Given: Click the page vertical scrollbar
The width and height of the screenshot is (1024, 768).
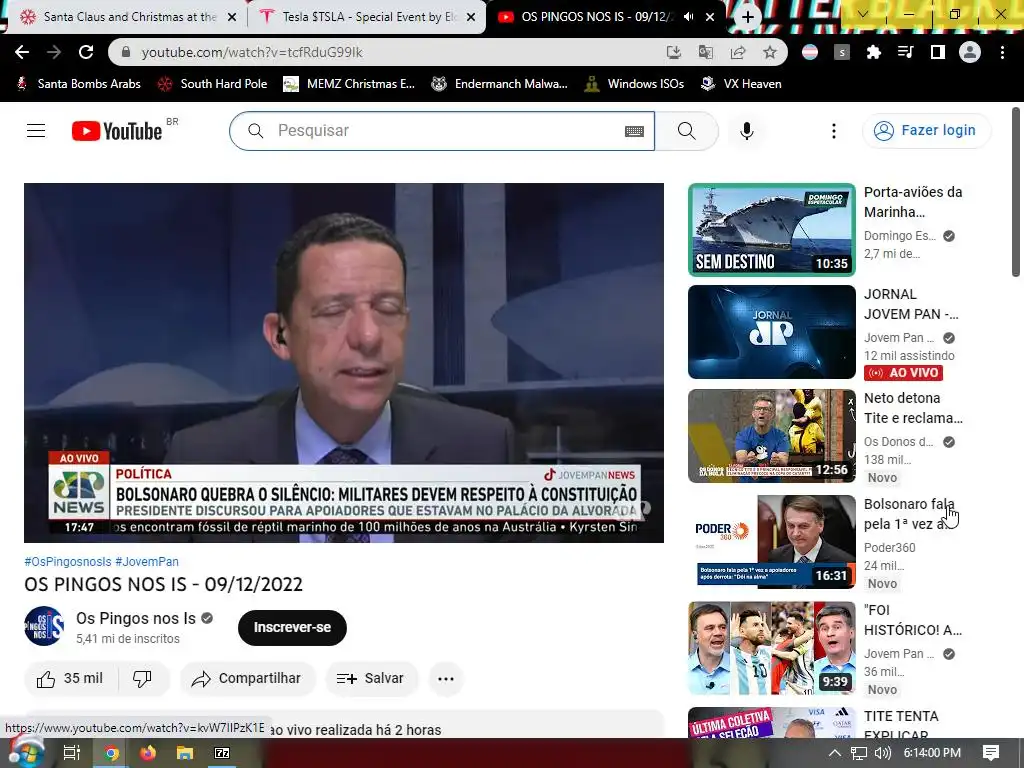Looking at the screenshot, I should (x=1016, y=192).
